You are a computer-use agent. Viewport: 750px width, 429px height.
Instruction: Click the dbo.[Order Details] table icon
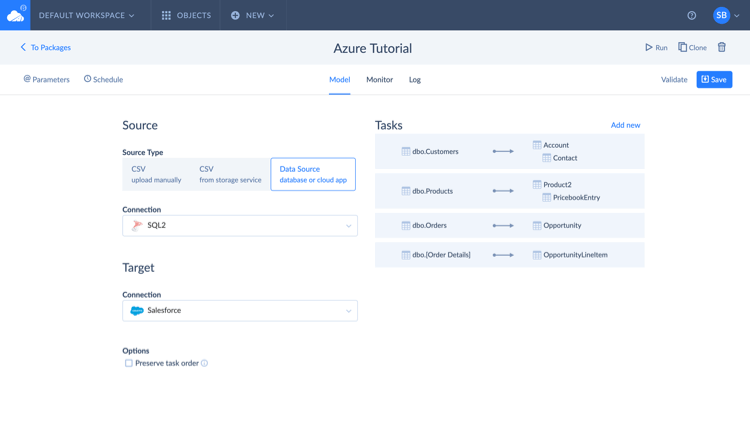click(406, 255)
